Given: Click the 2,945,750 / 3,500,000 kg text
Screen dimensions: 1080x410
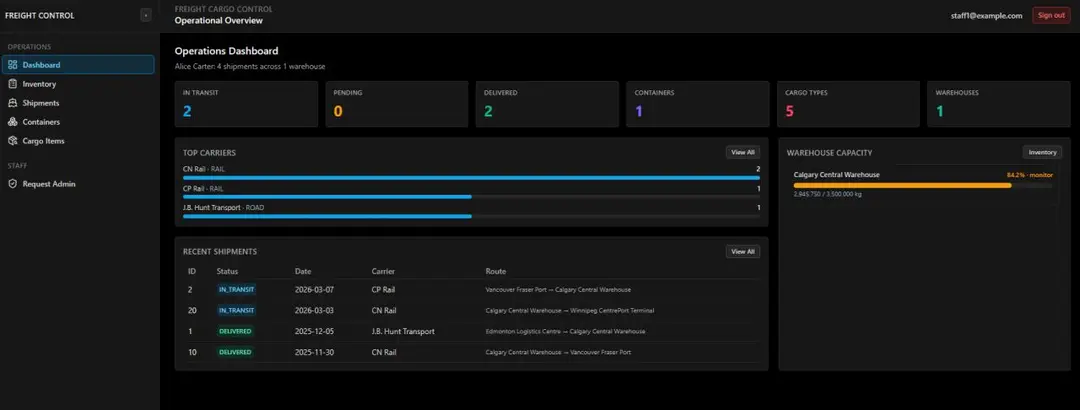Looking at the screenshot, I should tap(827, 194).
